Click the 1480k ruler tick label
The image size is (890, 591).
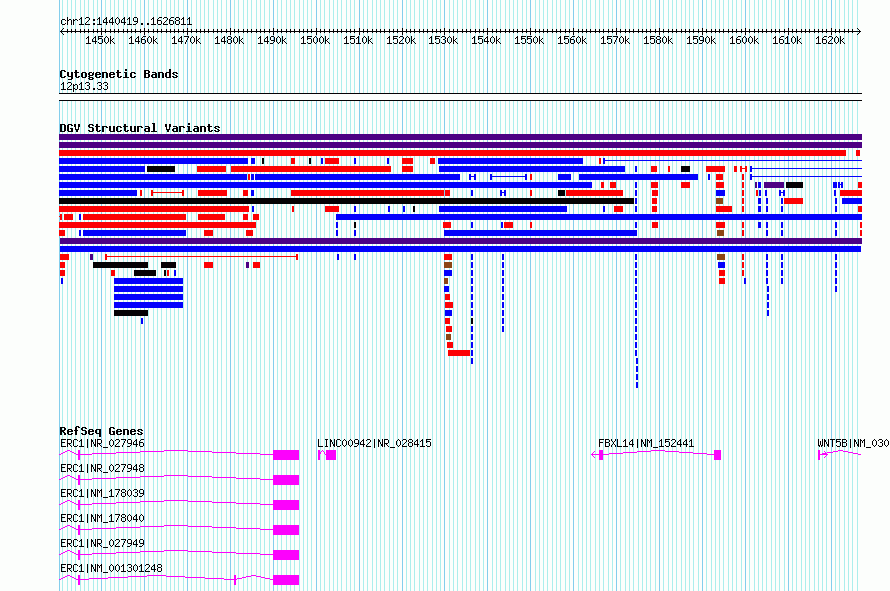pyautogui.click(x=229, y=41)
